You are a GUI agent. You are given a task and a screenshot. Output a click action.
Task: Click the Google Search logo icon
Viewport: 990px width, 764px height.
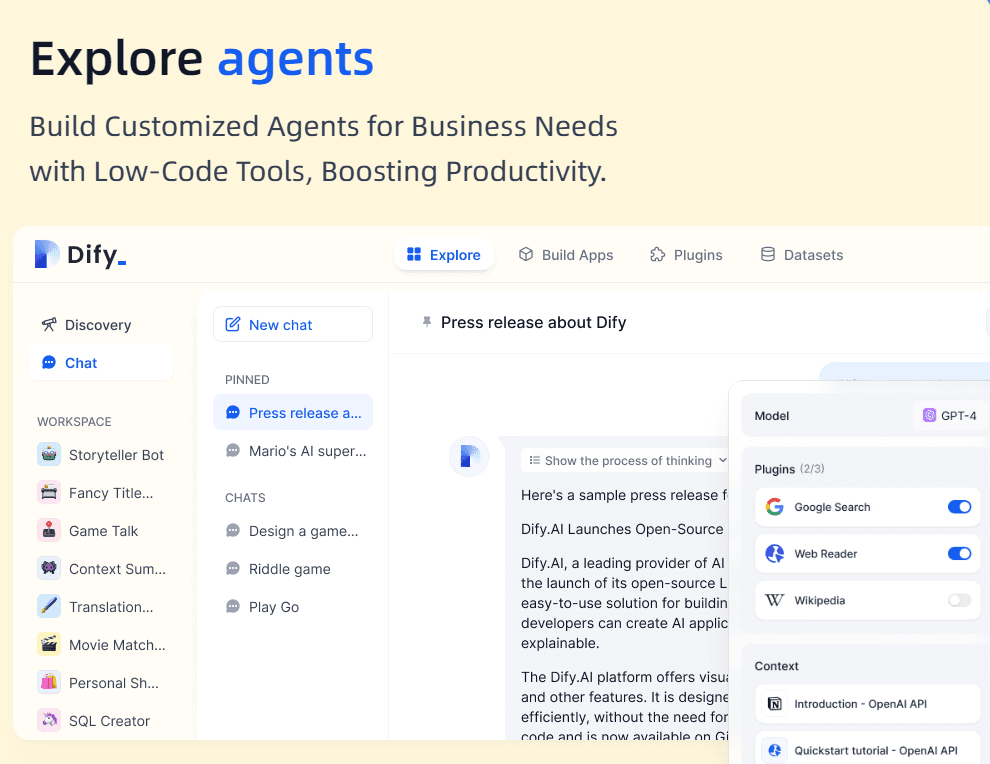[x=775, y=507]
